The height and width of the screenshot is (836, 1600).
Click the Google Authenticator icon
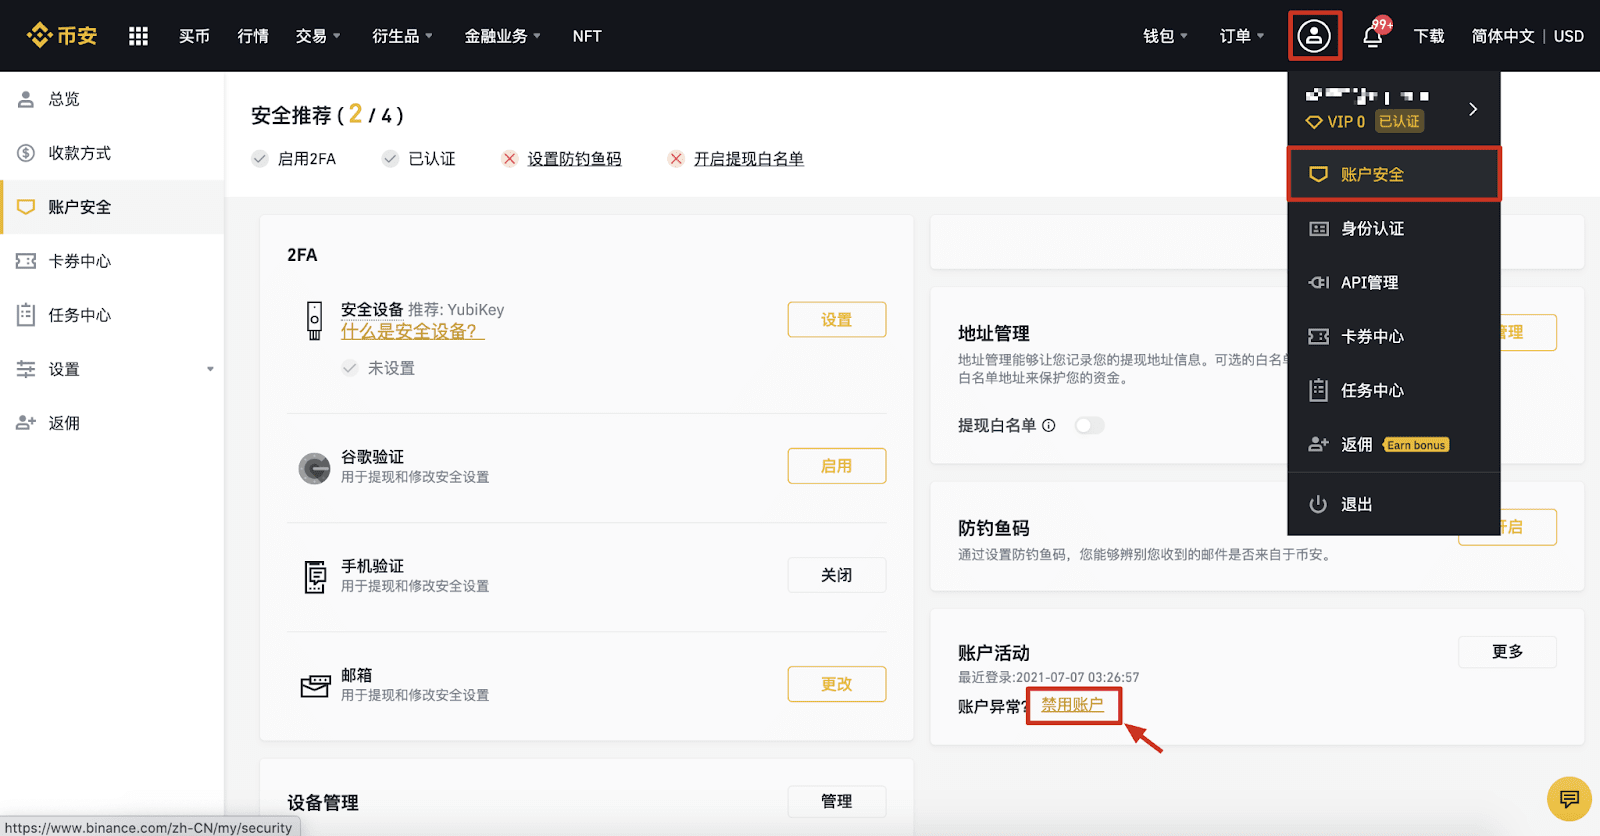click(x=314, y=467)
